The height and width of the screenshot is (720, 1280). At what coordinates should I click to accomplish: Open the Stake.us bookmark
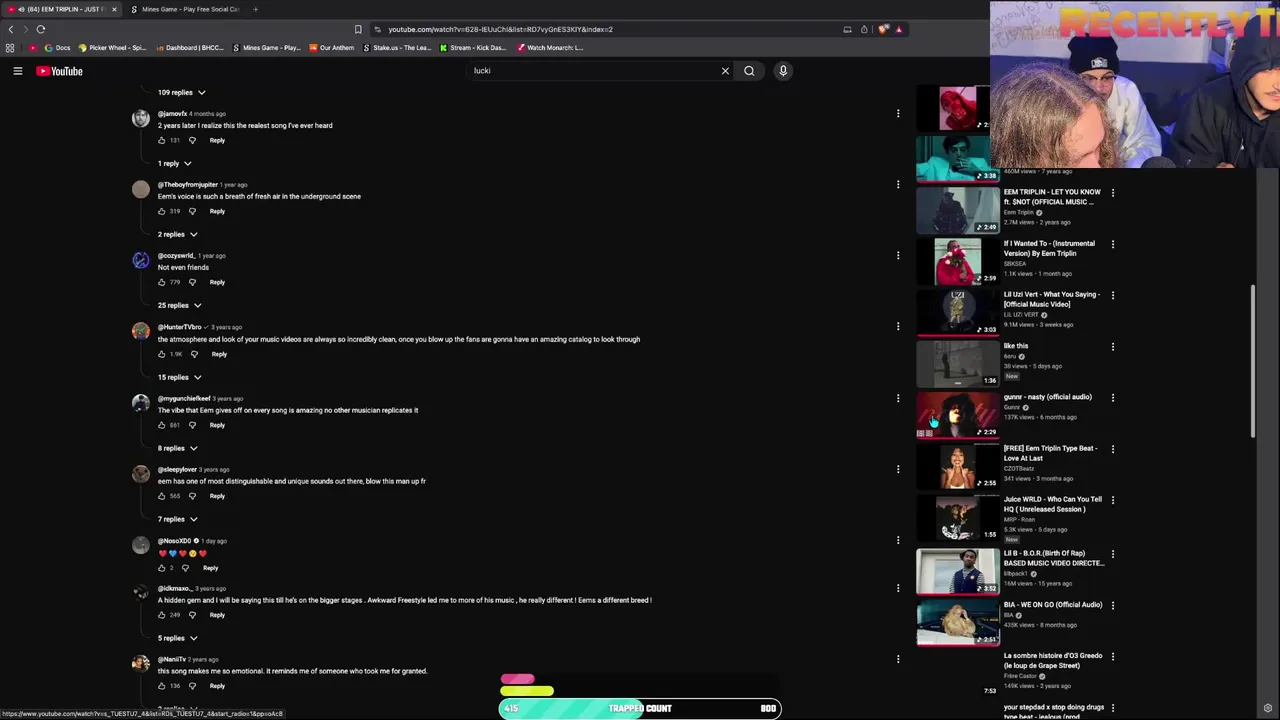(397, 48)
